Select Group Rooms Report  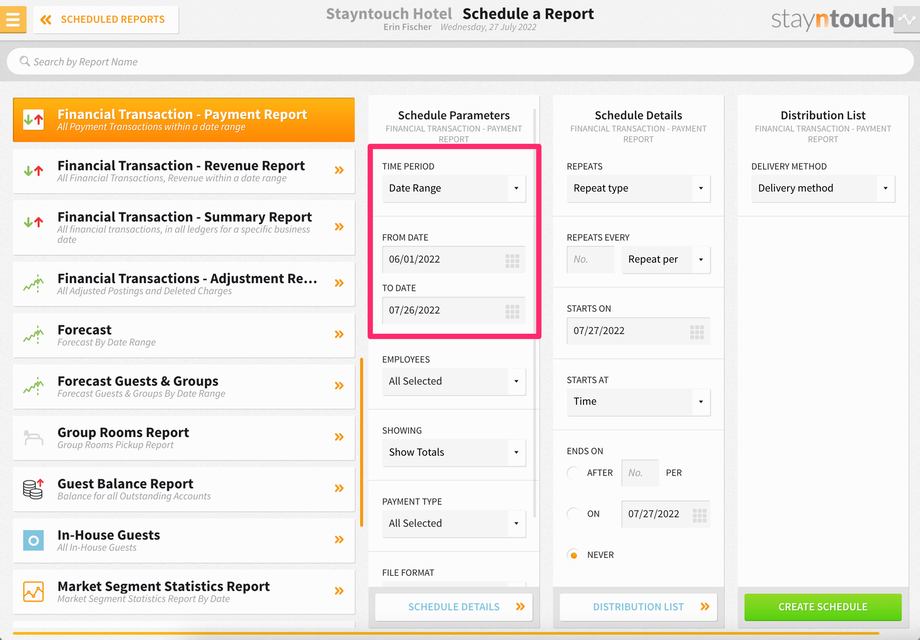click(x=184, y=438)
